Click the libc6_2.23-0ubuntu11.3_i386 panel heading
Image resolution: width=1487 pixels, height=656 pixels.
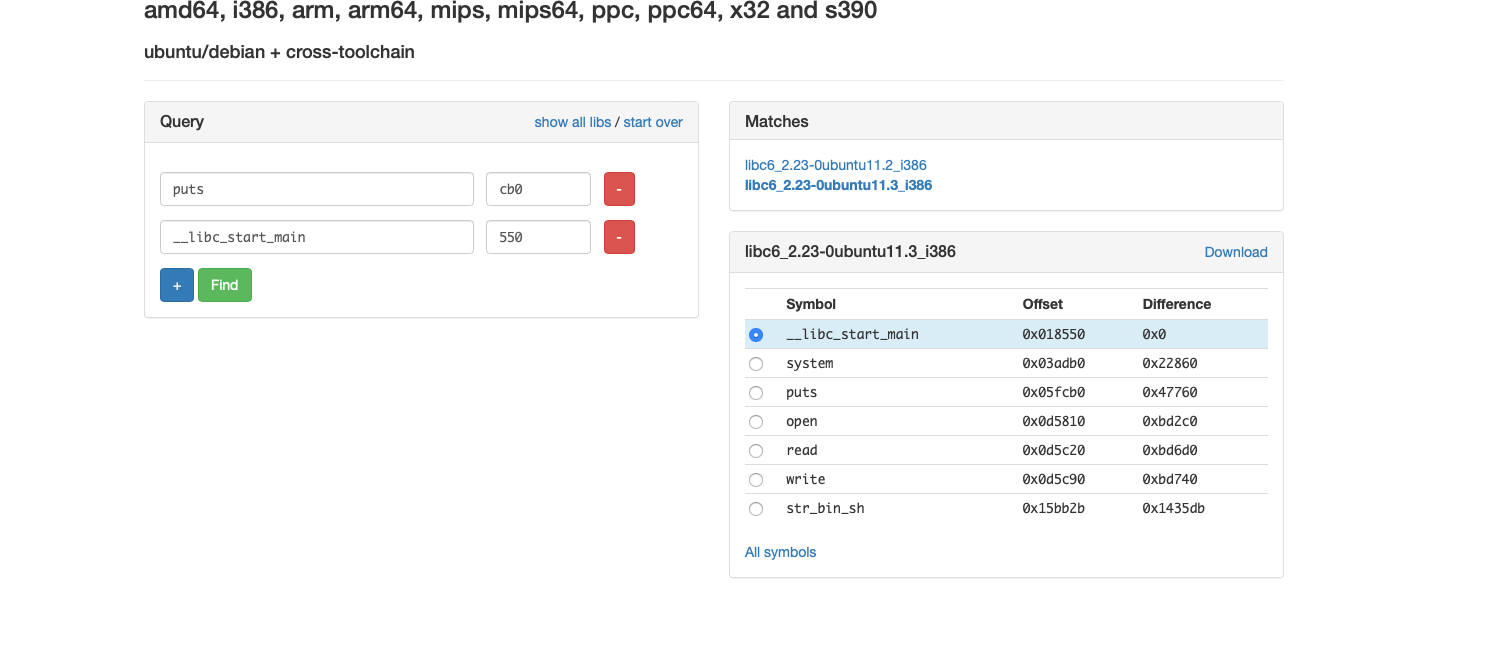coord(850,252)
